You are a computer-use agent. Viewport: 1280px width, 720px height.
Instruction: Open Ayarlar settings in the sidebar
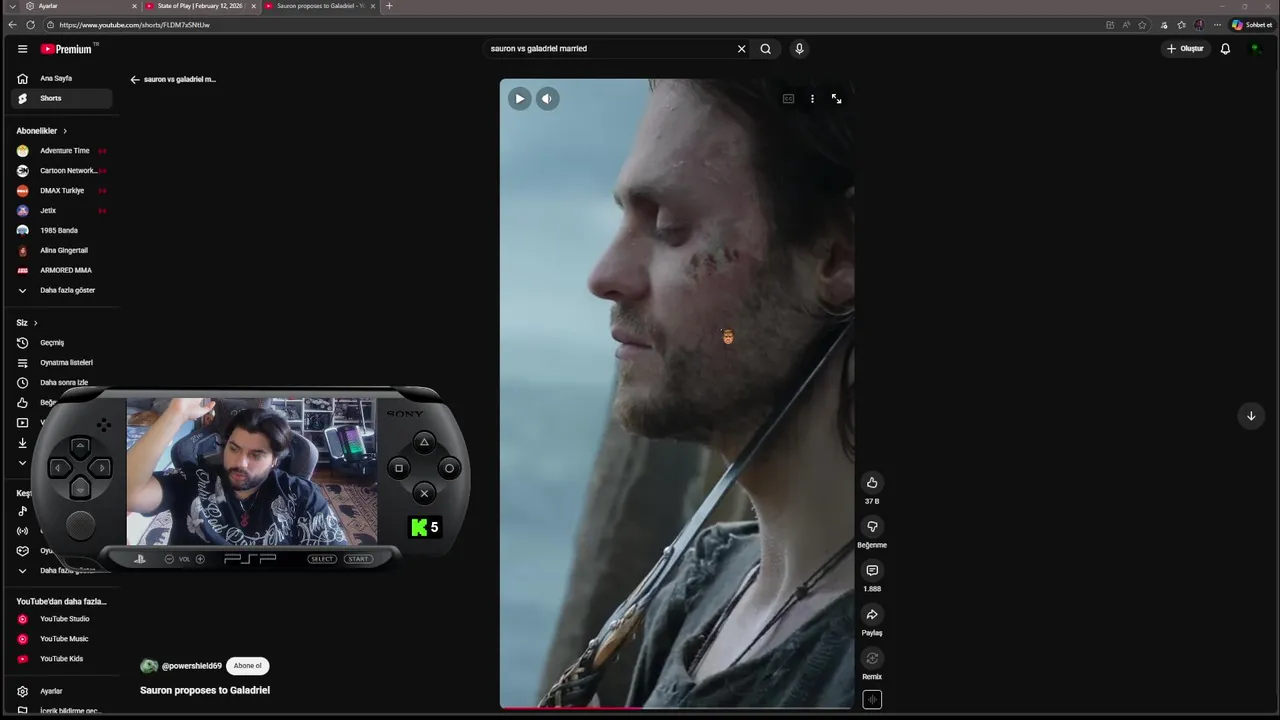coord(62,691)
